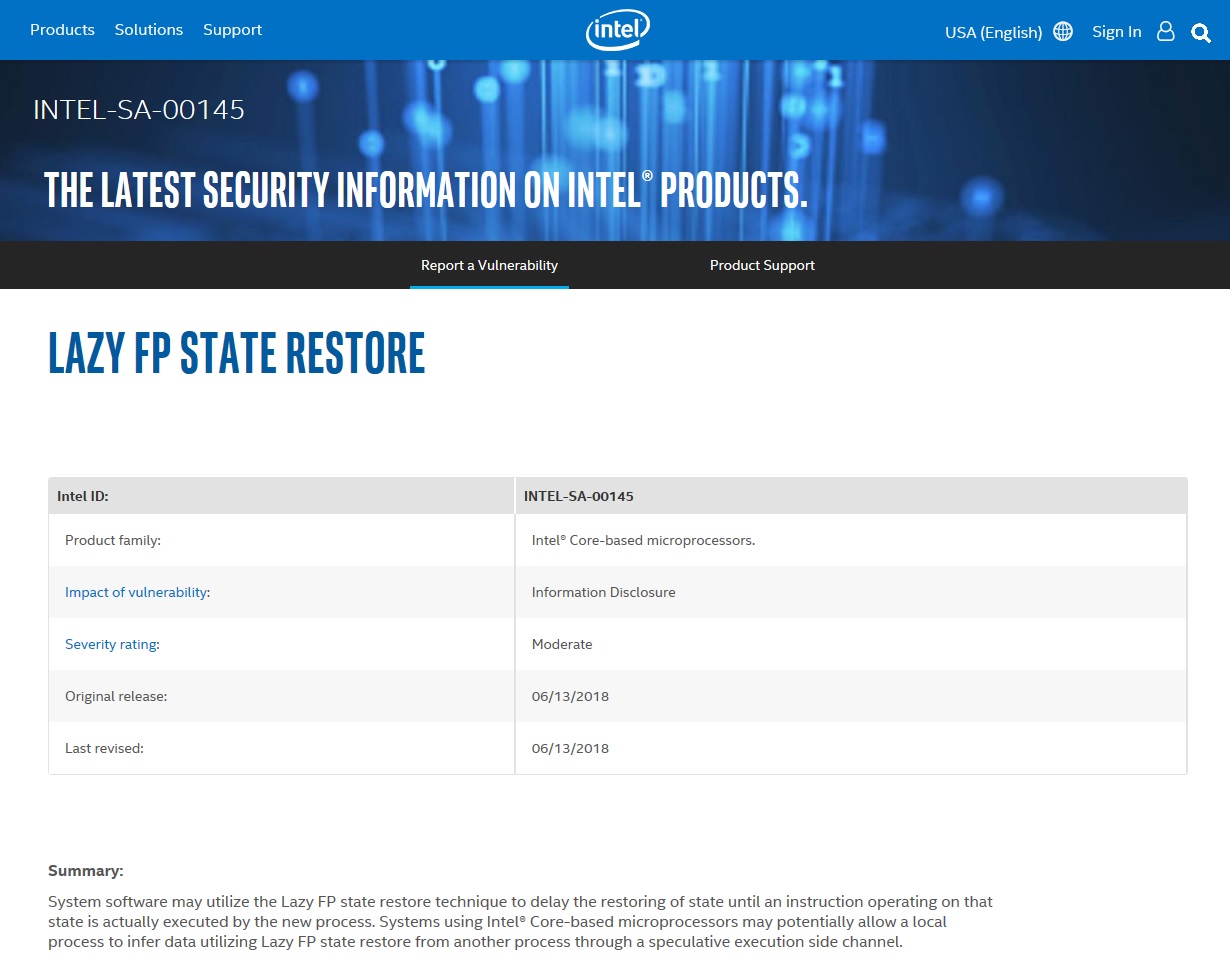Click the Sign In link
This screenshot has height=960, width=1230.
point(1117,31)
